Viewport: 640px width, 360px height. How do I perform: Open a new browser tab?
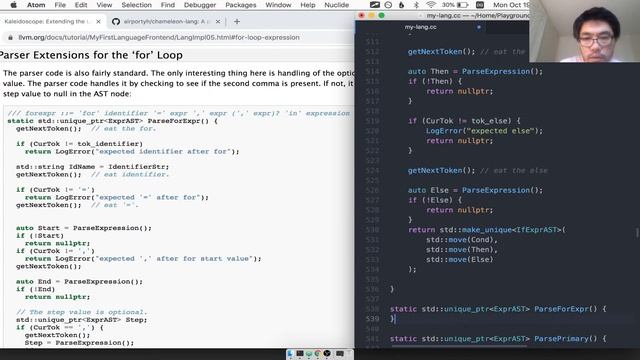coord(237,21)
